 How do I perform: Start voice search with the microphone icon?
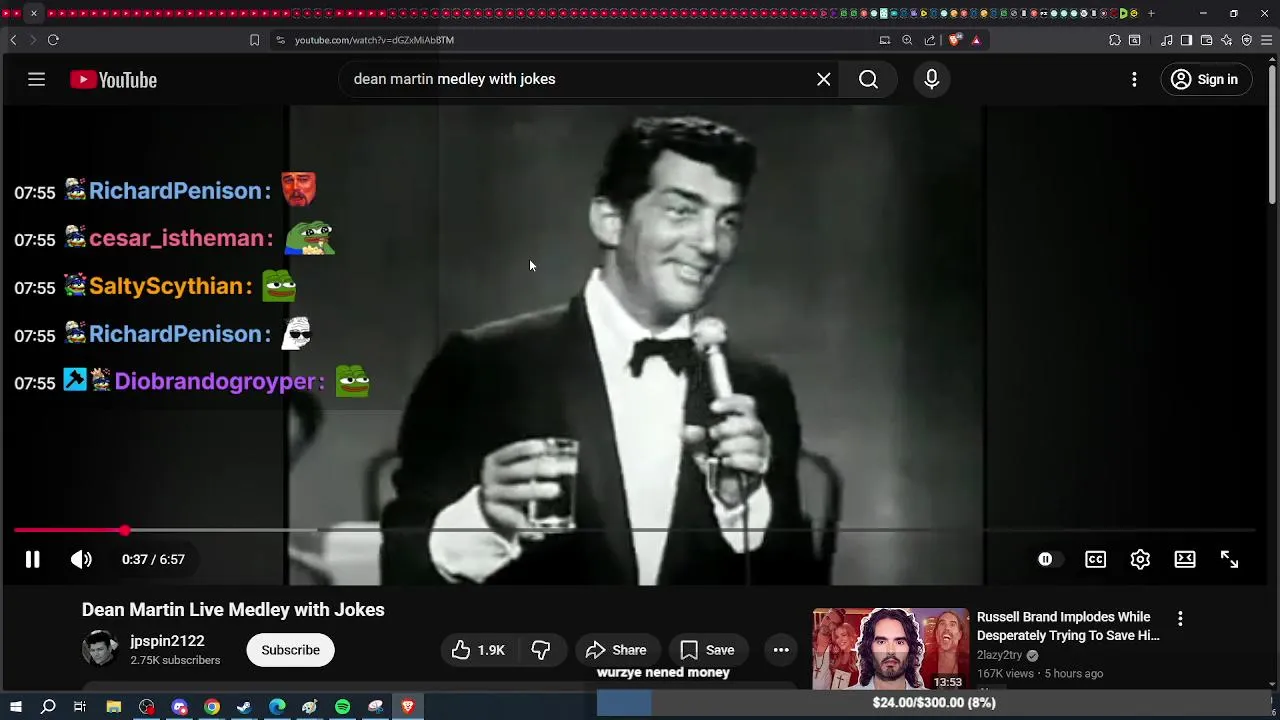[x=931, y=79]
